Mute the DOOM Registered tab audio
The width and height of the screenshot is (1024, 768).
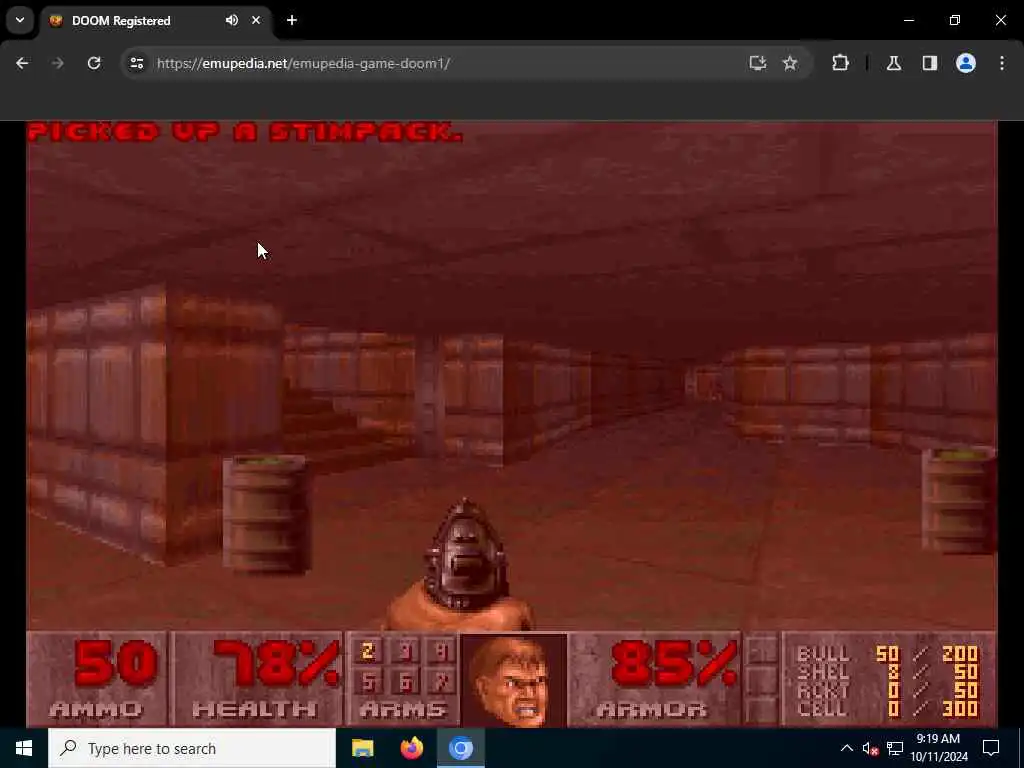[232, 20]
